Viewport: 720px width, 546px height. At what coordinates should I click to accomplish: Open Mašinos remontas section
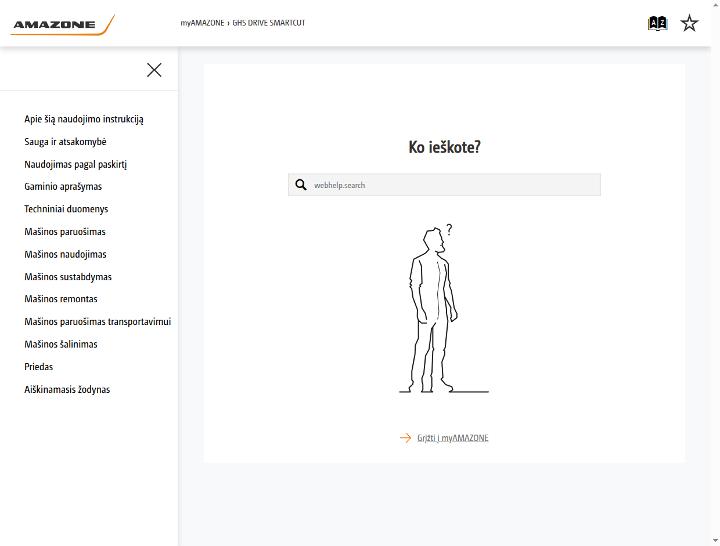pyautogui.click(x=61, y=299)
